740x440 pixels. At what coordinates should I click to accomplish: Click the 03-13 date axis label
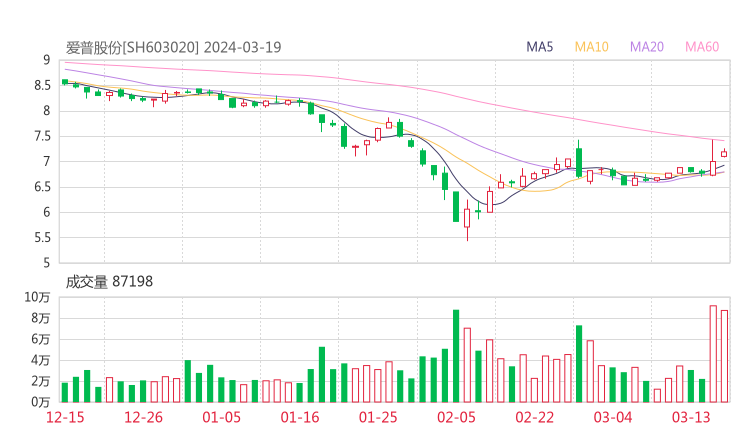[691, 417]
